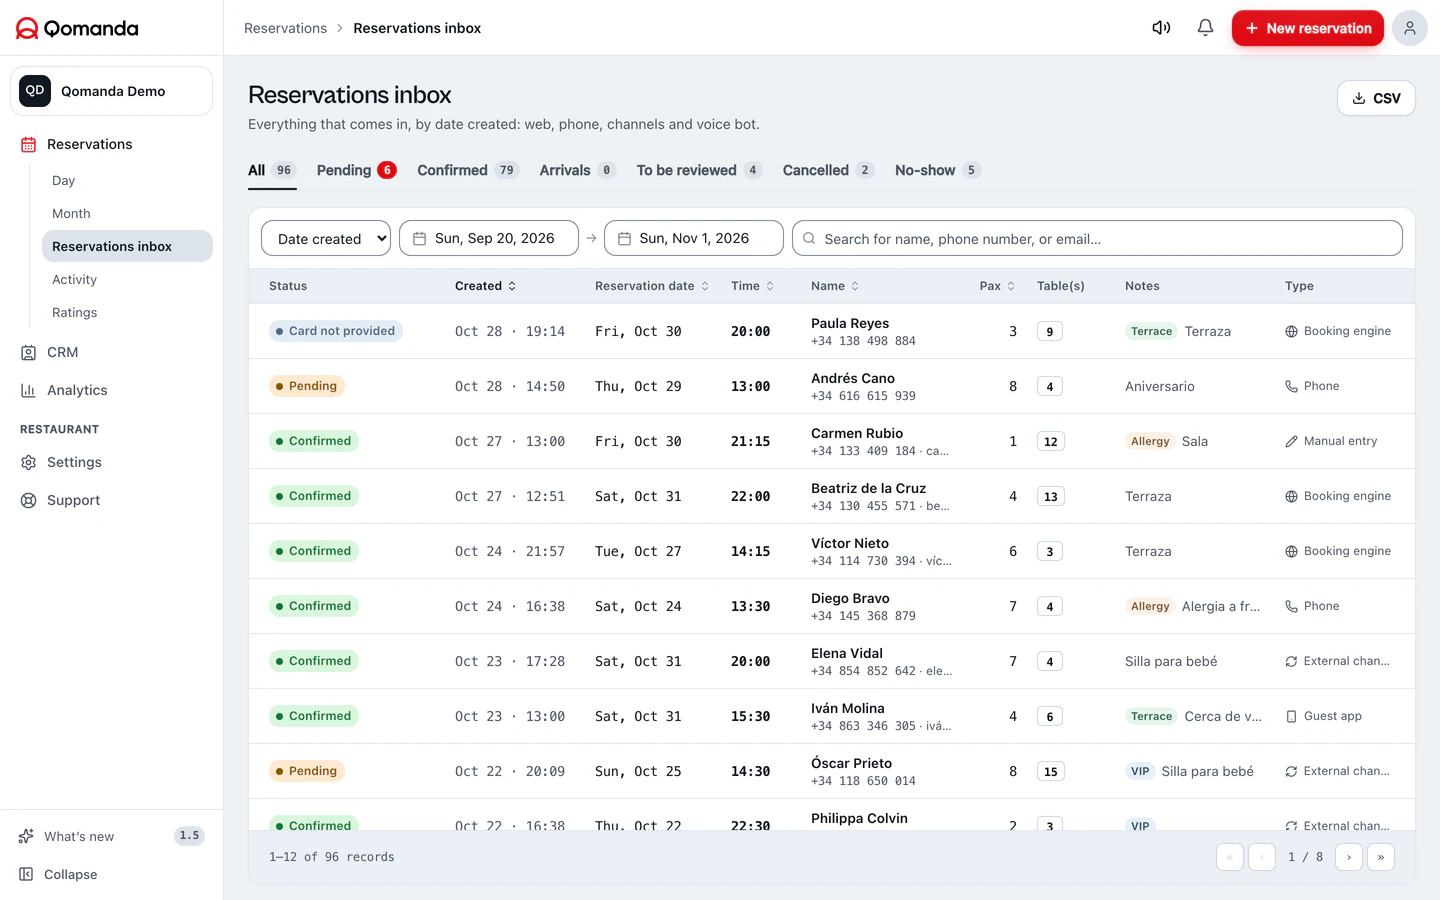Click the Booking engine globe icon for Paula Reyes
Screen dimensions: 1440x900
point(1291,331)
